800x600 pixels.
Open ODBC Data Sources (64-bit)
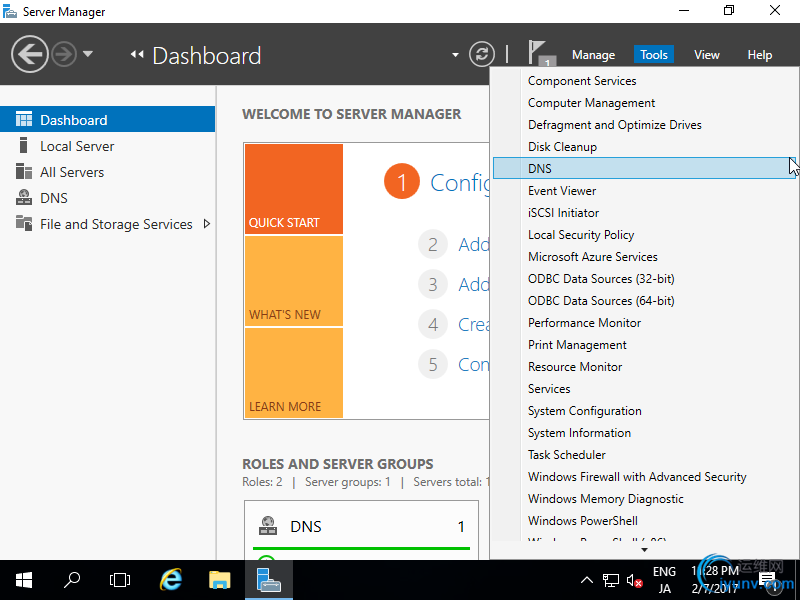pyautogui.click(x=601, y=301)
